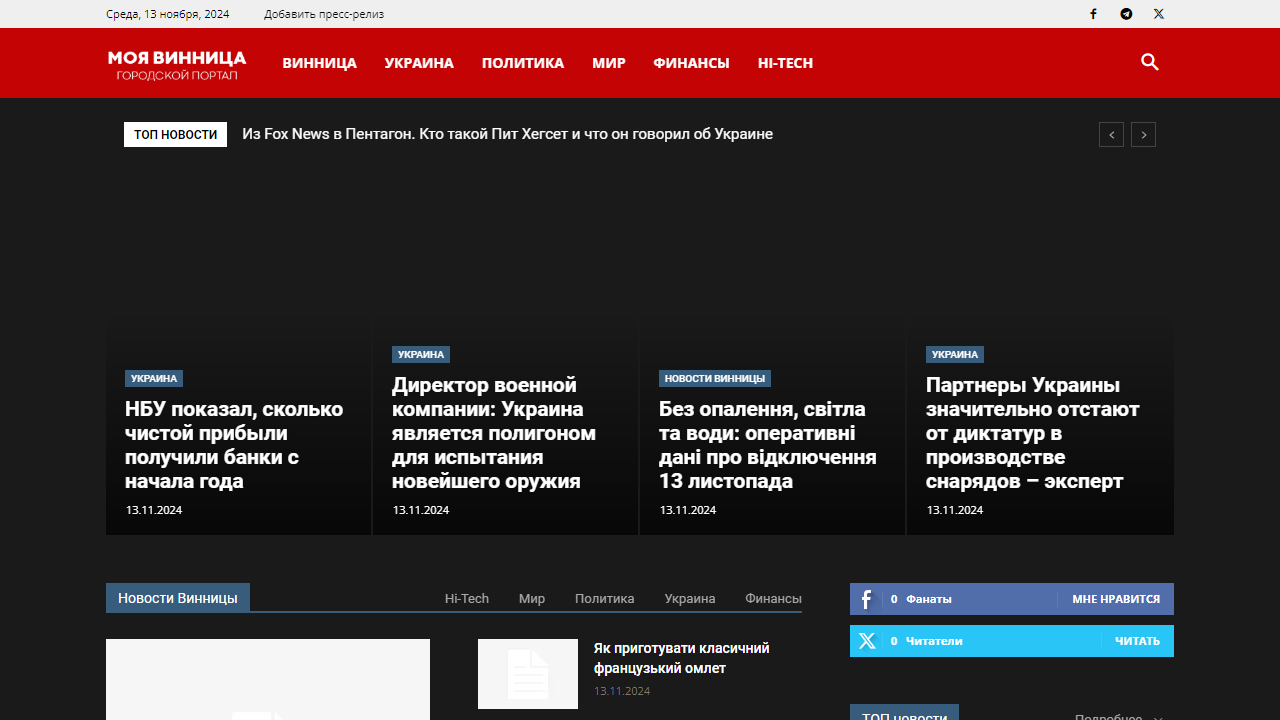Click the Facebook icon in fans widget
This screenshot has width=1280, height=720.
[x=867, y=599]
